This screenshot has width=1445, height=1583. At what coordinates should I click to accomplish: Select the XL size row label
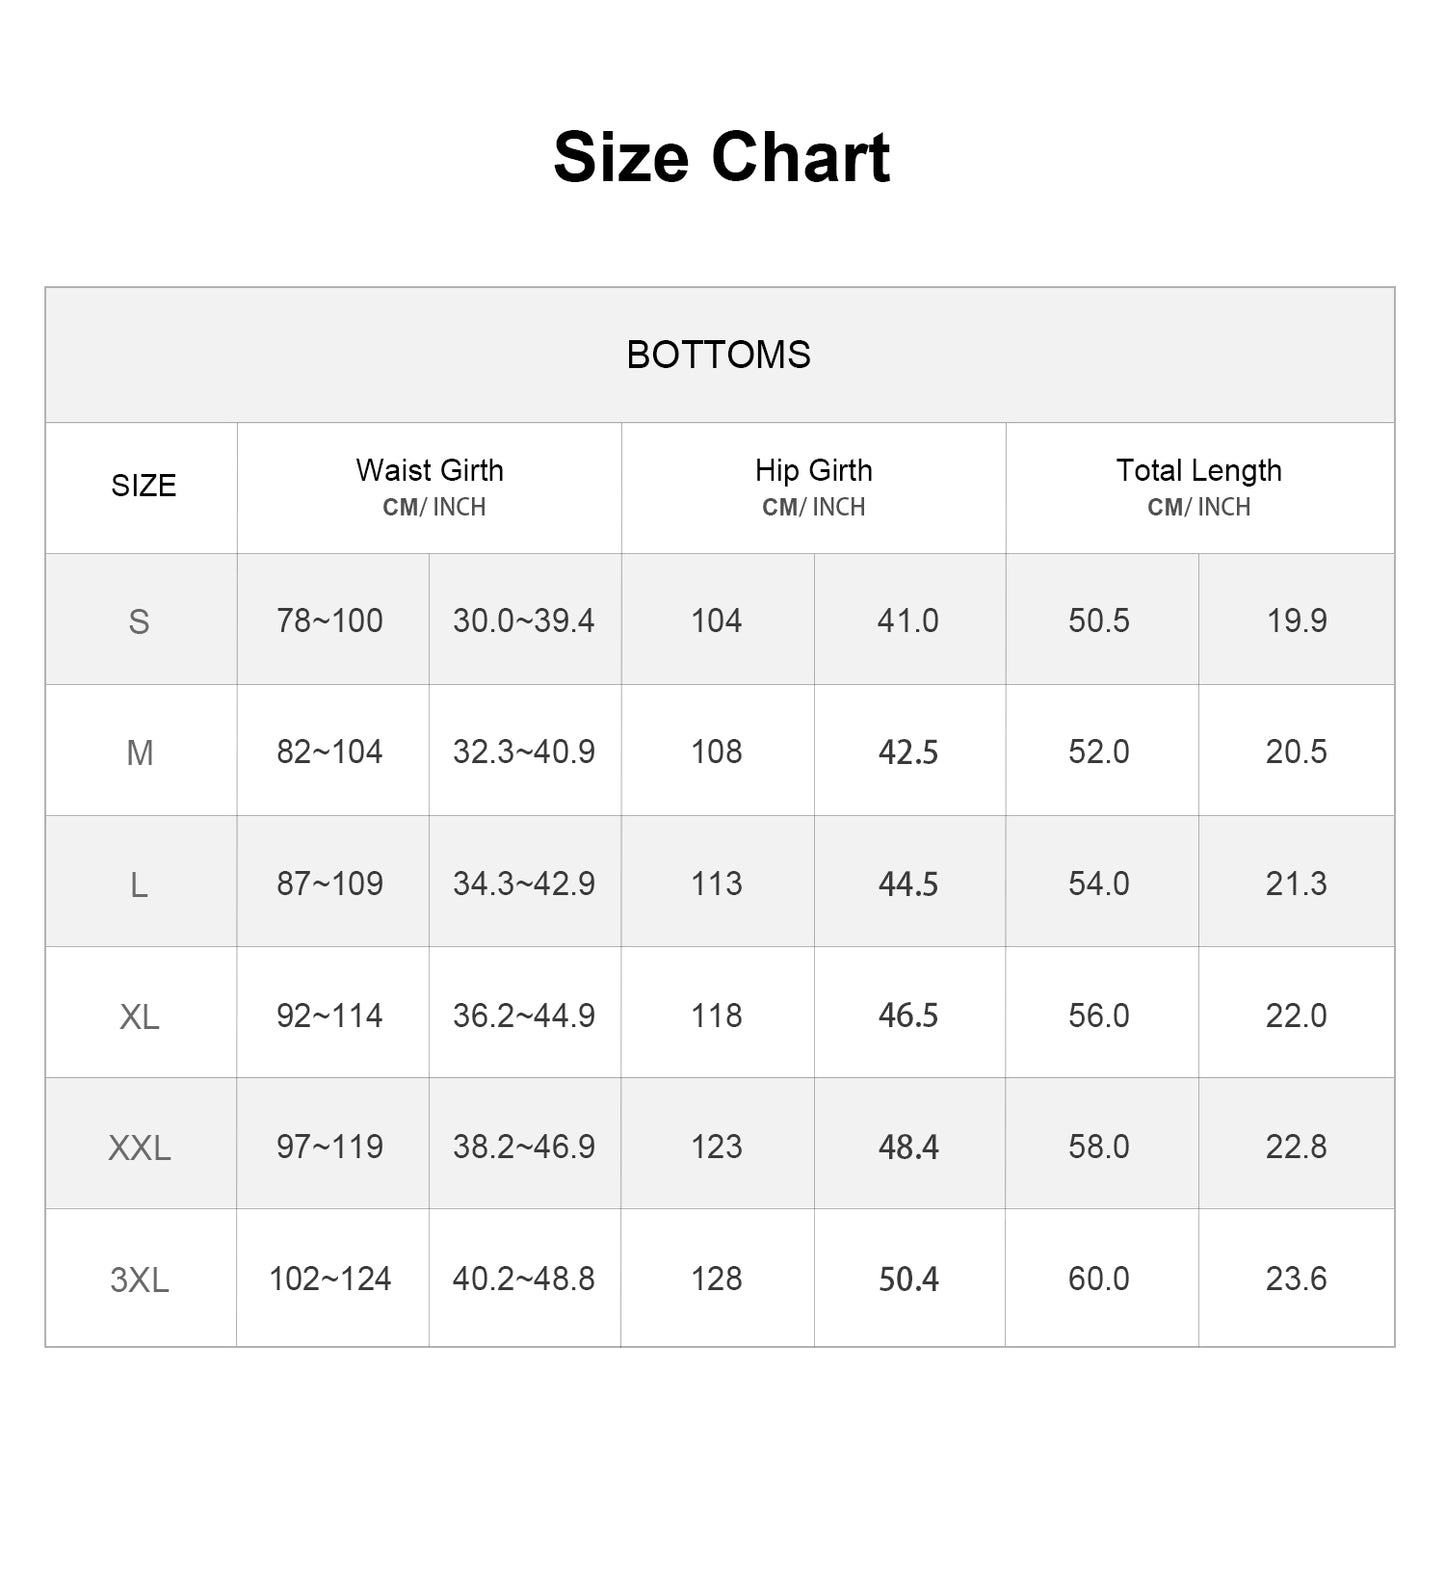[139, 1017]
